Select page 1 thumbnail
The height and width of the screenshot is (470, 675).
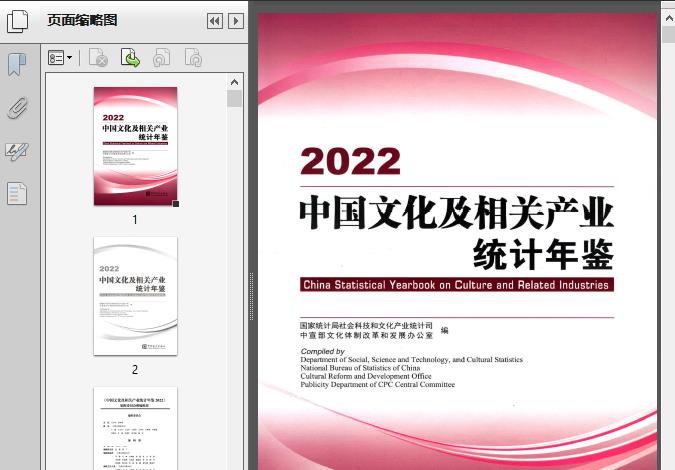coord(135,146)
